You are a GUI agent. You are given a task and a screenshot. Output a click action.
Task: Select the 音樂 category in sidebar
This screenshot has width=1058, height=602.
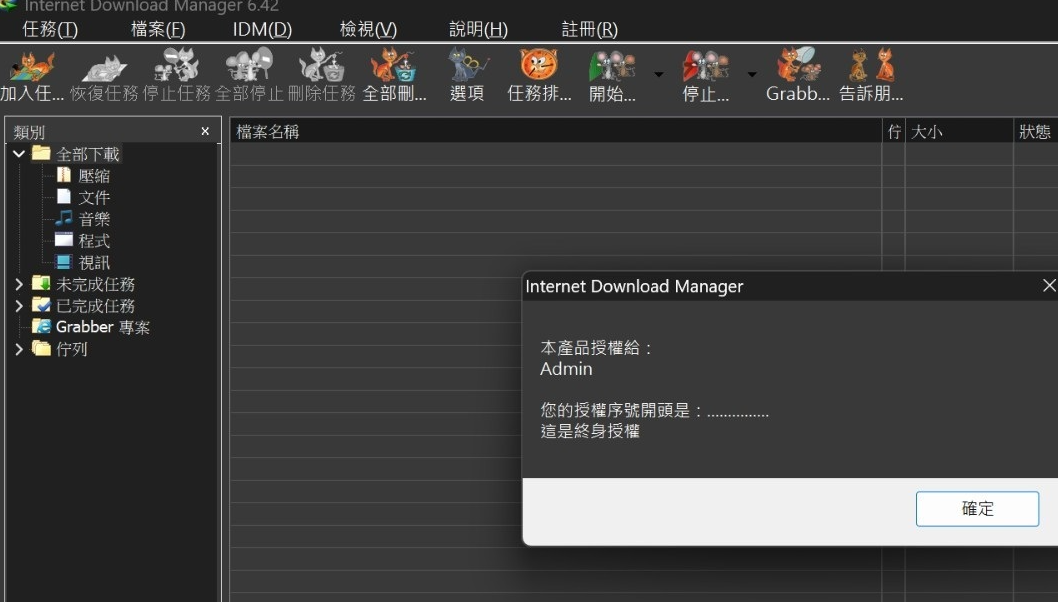click(94, 219)
